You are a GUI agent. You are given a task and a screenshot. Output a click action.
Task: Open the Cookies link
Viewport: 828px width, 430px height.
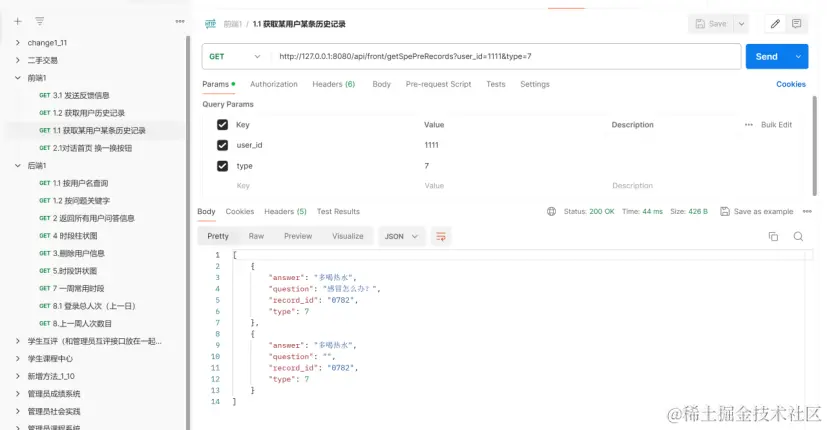pyautogui.click(x=791, y=84)
